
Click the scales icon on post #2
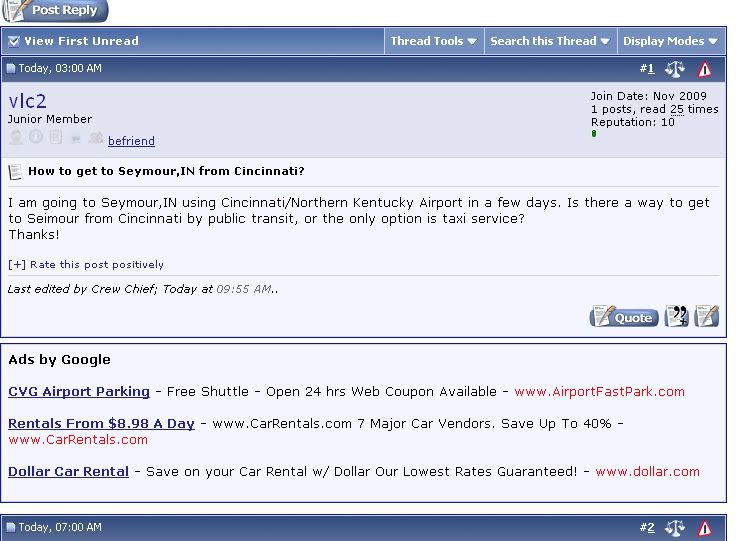tap(675, 528)
